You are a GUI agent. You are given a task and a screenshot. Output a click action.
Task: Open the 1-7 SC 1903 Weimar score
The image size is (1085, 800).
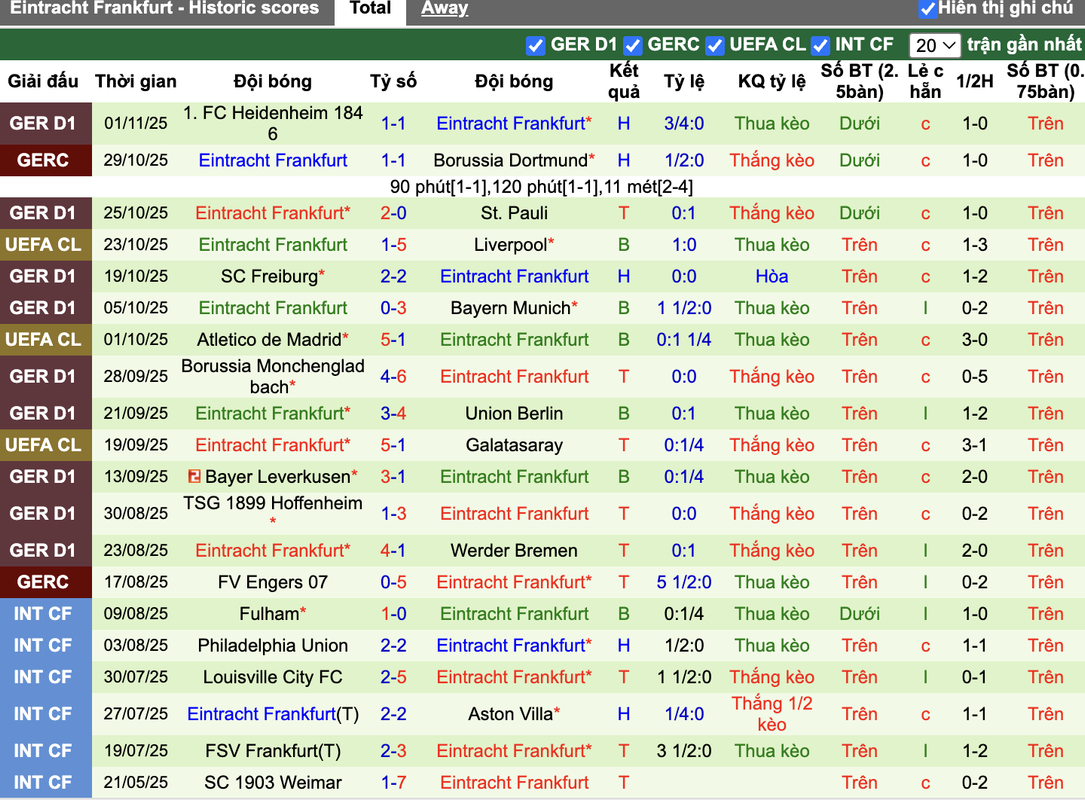pyautogui.click(x=393, y=783)
